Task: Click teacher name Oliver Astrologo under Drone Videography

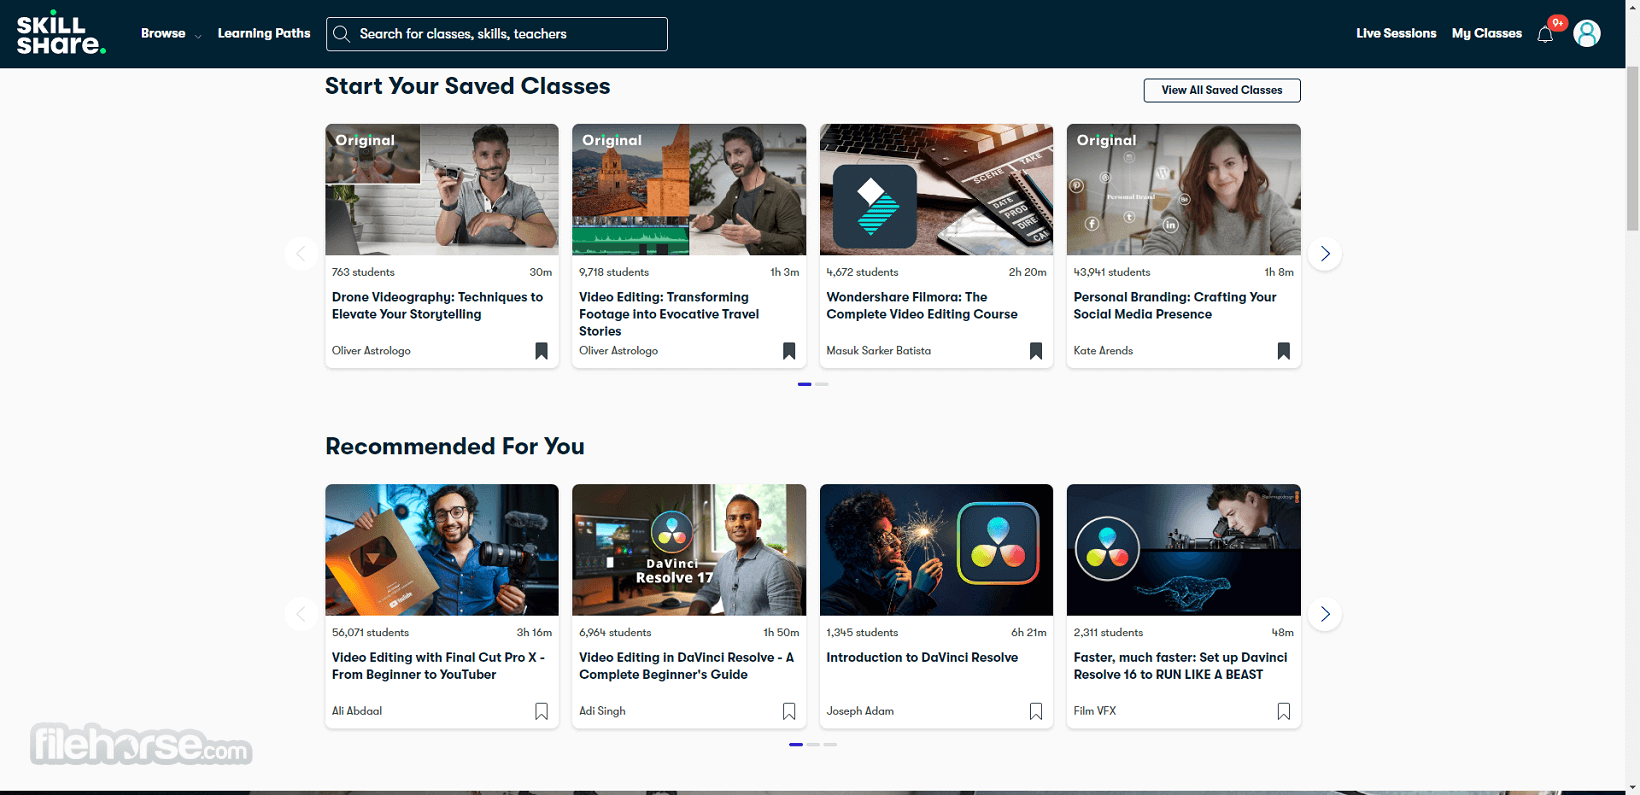Action: pos(371,351)
